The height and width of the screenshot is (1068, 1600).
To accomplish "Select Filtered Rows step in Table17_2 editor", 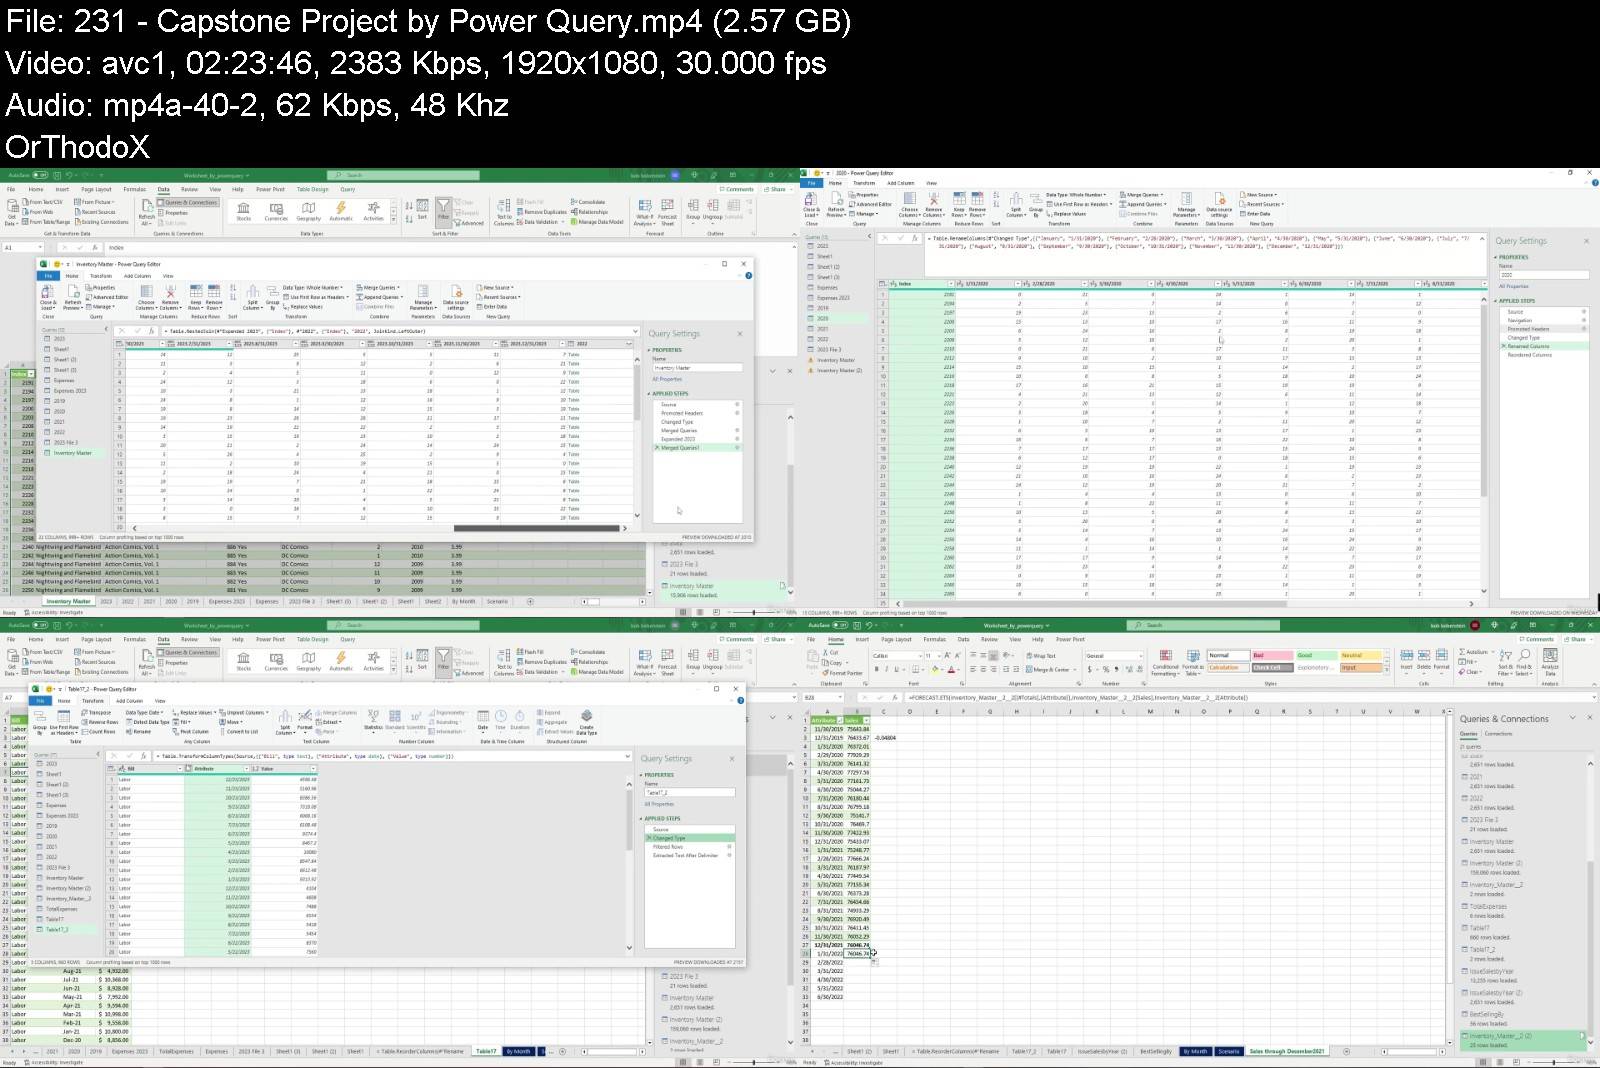I will (x=688, y=847).
